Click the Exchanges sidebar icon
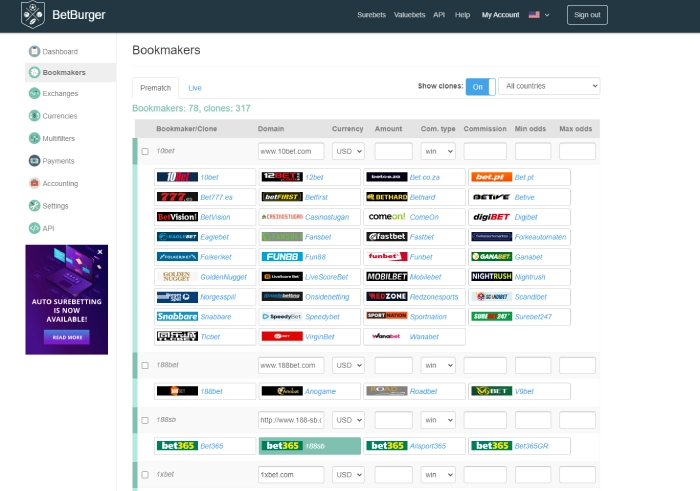The image size is (700, 491). click(35, 94)
